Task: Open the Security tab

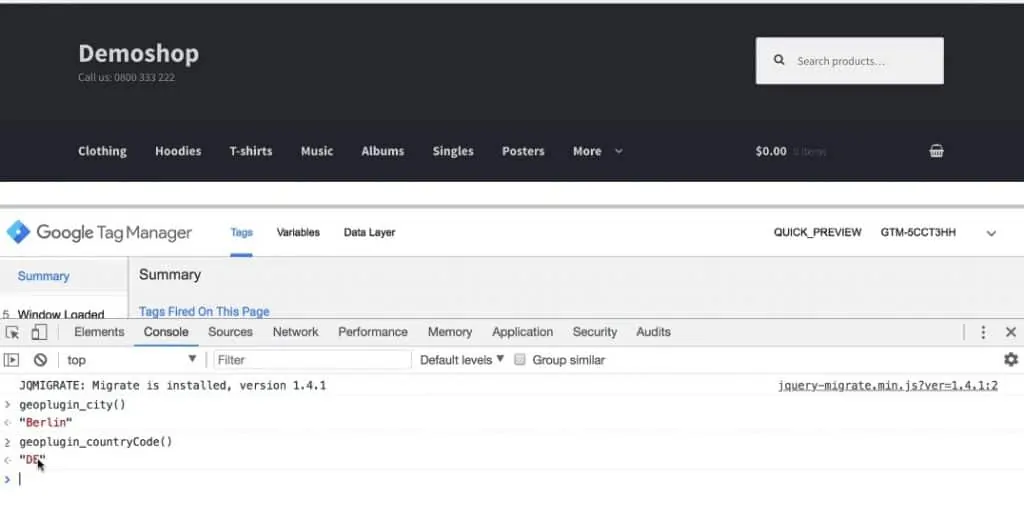Action: coord(595,332)
